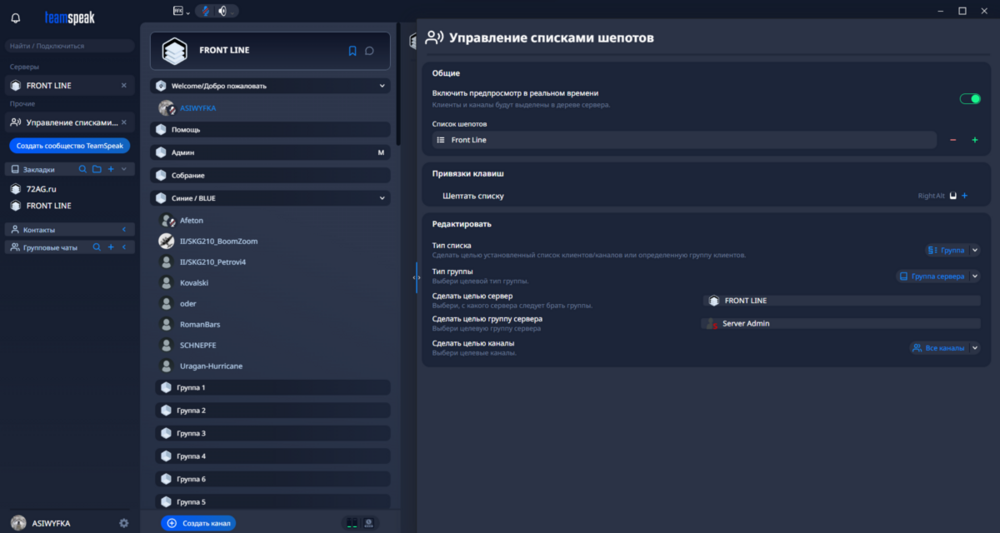Open the Группа 1 channel
Image resolution: width=1000 pixels, height=533 pixels.
point(273,388)
